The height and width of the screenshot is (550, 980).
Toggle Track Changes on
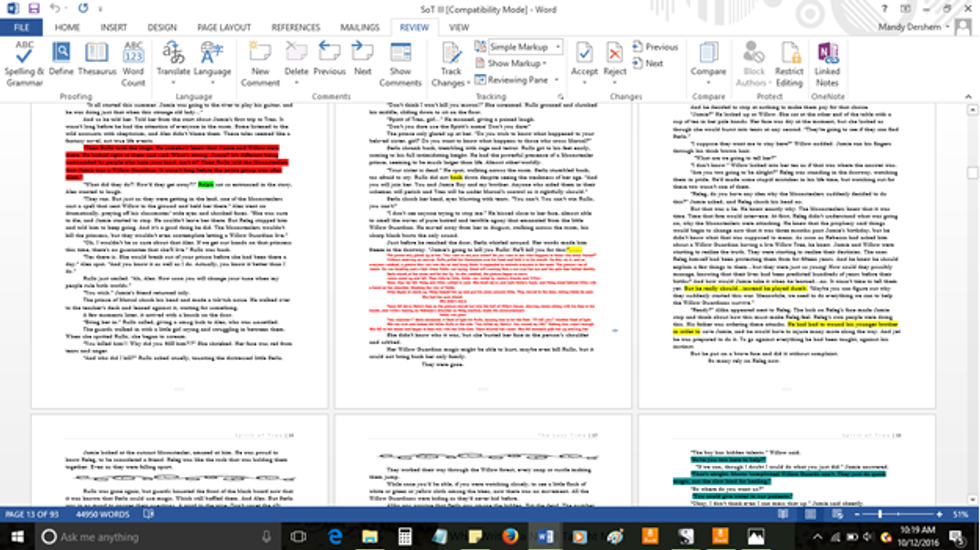(452, 60)
